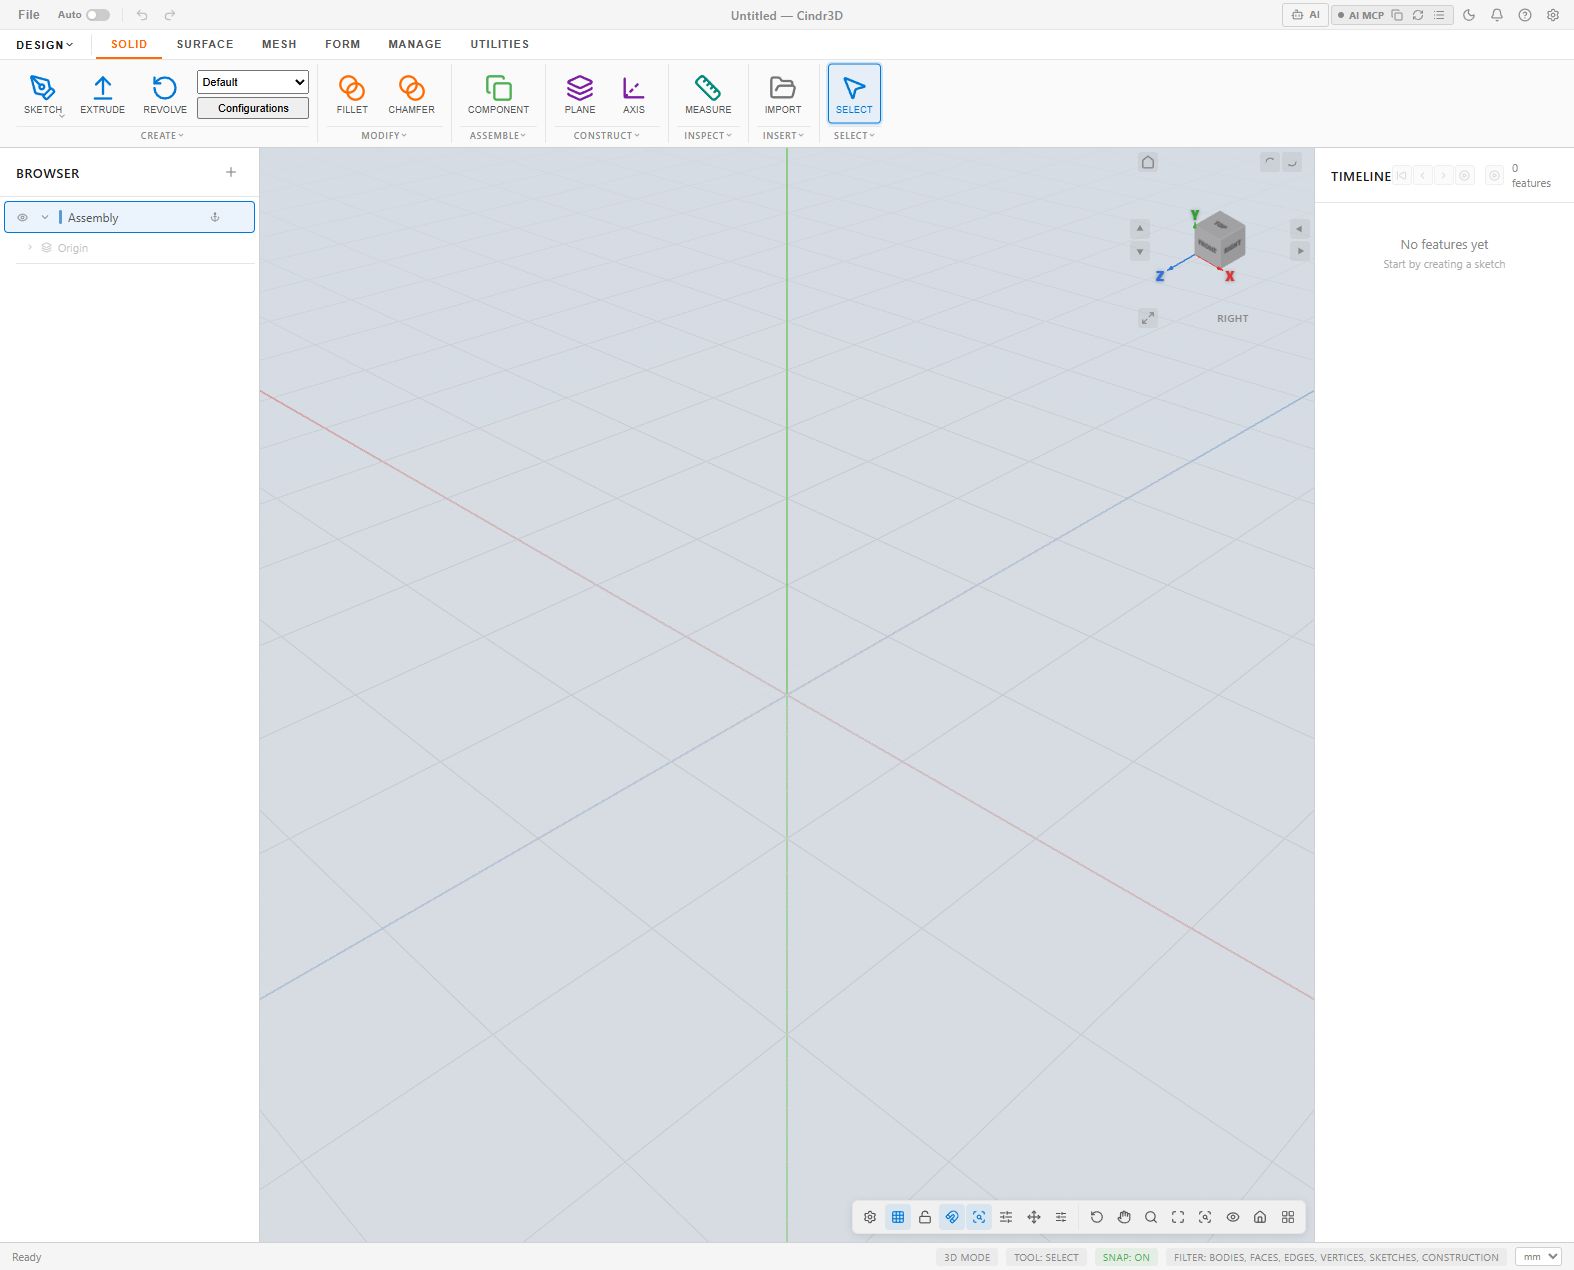Click the plus icon in Browser panel
This screenshot has width=1574, height=1270.
pyautogui.click(x=231, y=172)
